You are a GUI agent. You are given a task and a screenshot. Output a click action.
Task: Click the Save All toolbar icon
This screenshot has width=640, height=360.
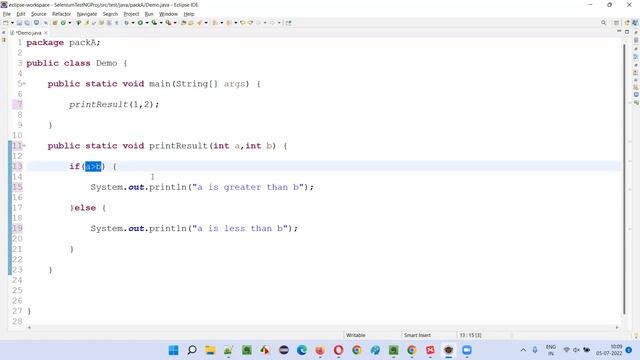[x=27, y=23]
